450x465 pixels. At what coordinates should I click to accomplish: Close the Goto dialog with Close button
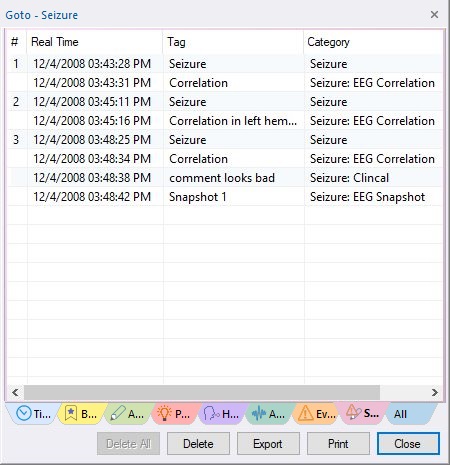408,444
